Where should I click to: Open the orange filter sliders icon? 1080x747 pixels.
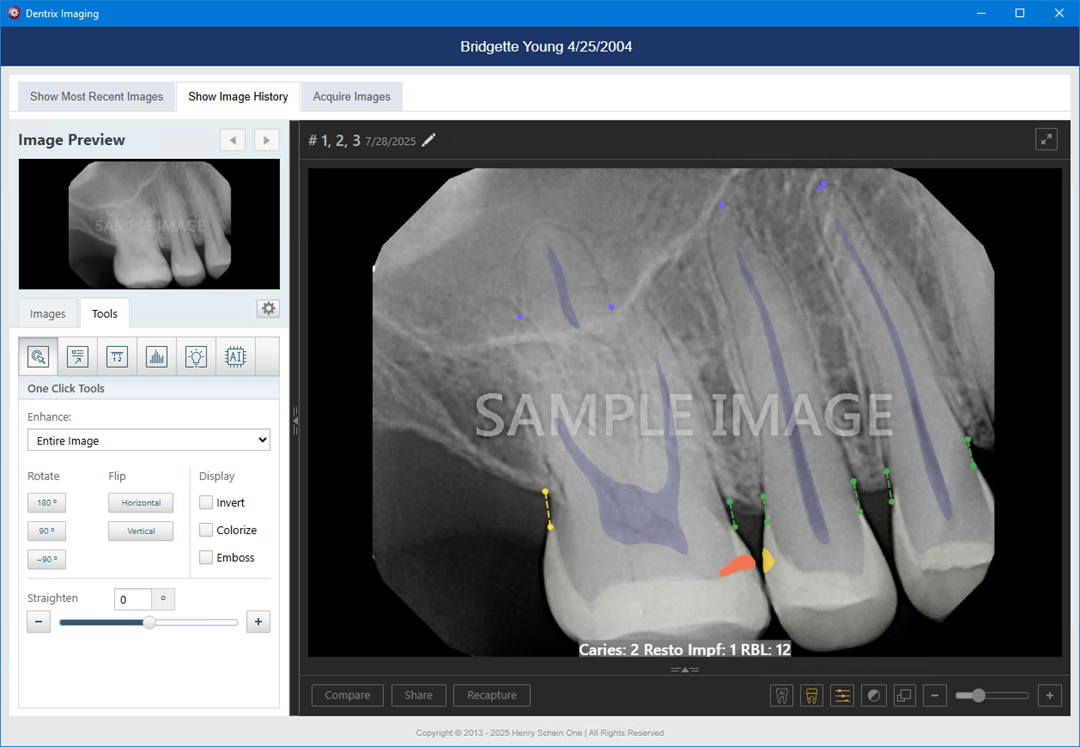coord(842,695)
